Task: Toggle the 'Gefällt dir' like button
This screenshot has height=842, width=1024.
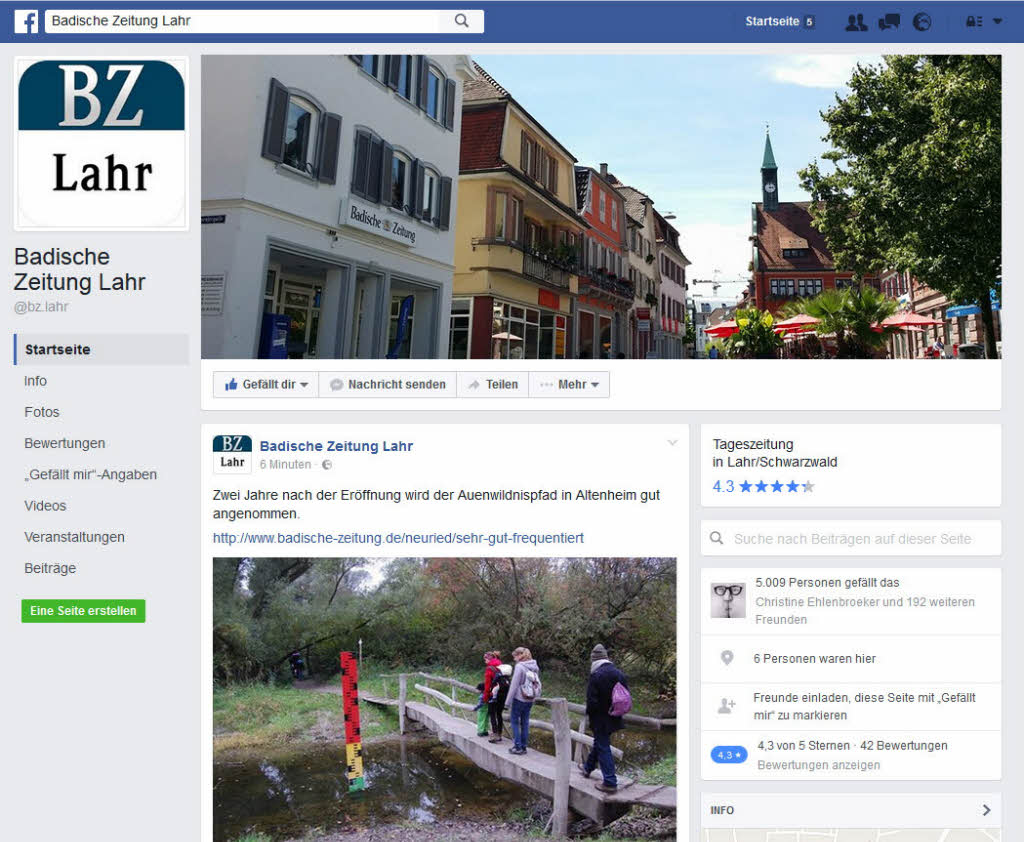Action: tap(265, 385)
